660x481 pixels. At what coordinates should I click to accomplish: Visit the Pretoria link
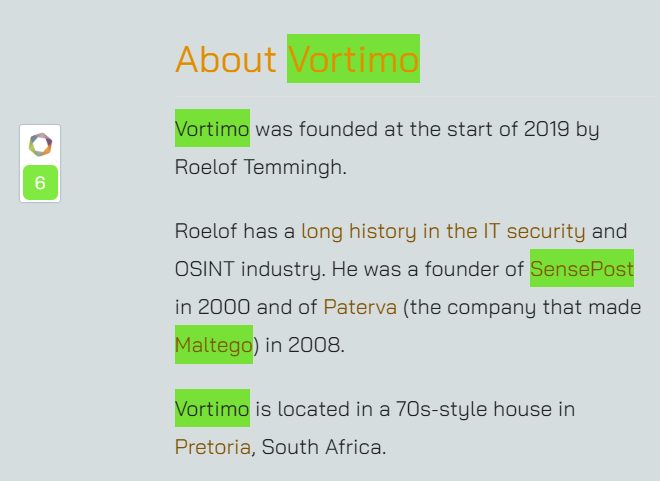(x=213, y=447)
